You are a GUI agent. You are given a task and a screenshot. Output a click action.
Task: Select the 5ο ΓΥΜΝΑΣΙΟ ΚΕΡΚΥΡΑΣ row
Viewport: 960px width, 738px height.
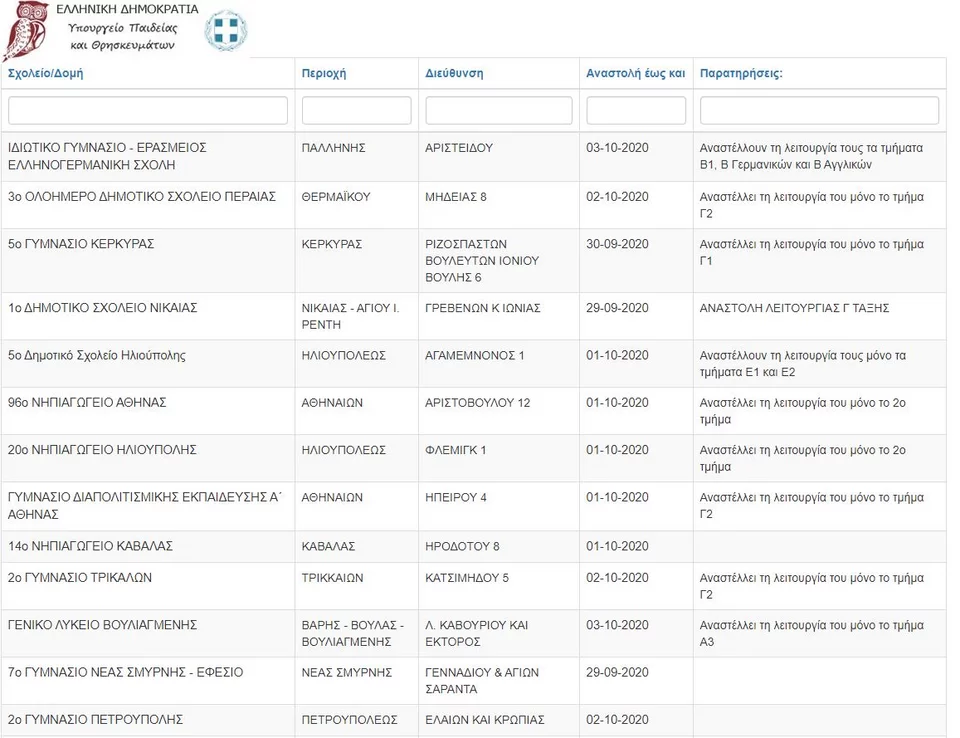pyautogui.click(x=81, y=244)
